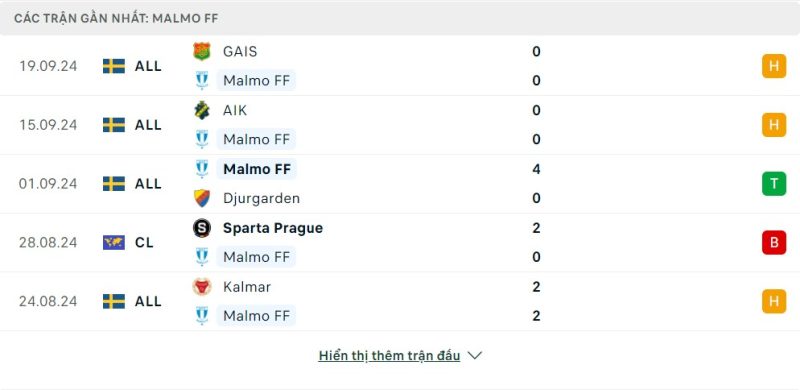Click Malmo FF crest in Djurgarden match
Image resolution: width=800 pixels, height=390 pixels.
click(x=202, y=169)
